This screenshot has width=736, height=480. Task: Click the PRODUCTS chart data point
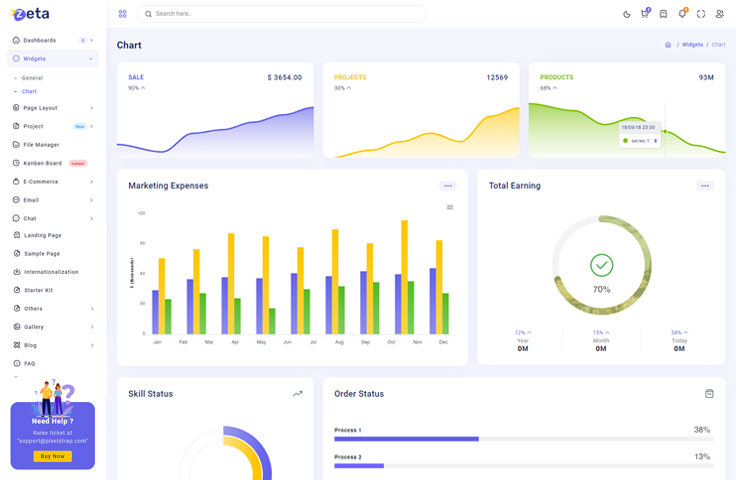pyautogui.click(x=665, y=132)
